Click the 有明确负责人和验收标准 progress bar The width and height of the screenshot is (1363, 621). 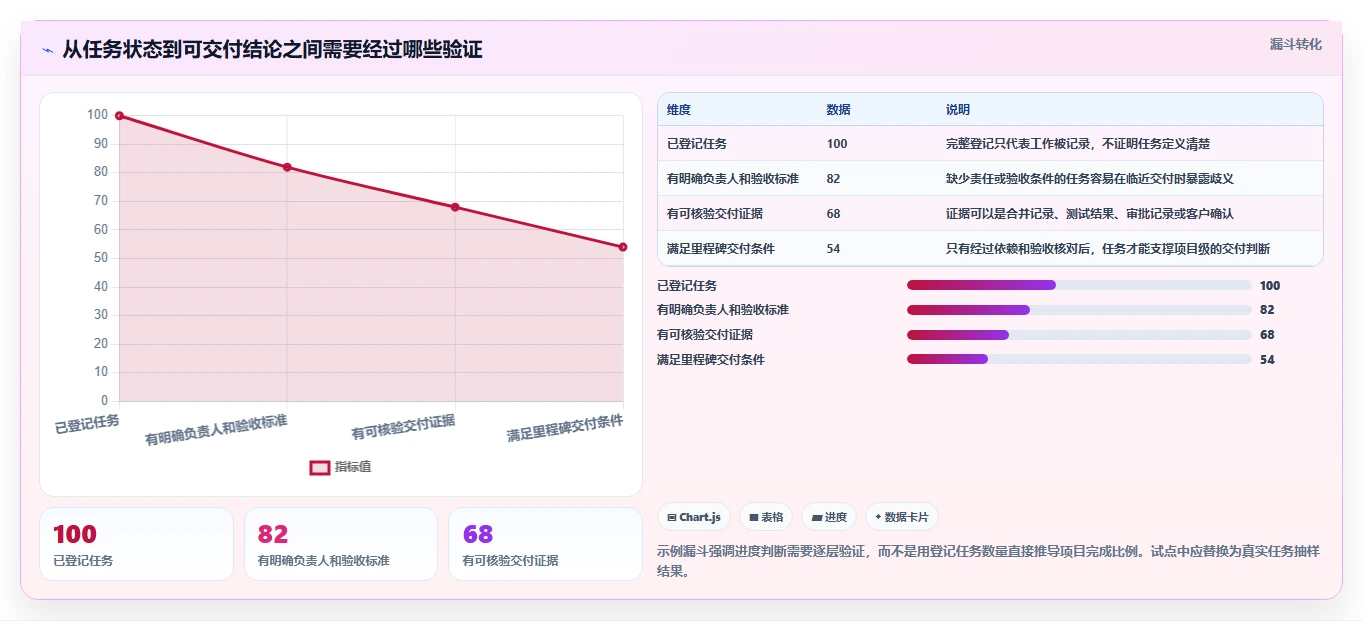point(1079,310)
